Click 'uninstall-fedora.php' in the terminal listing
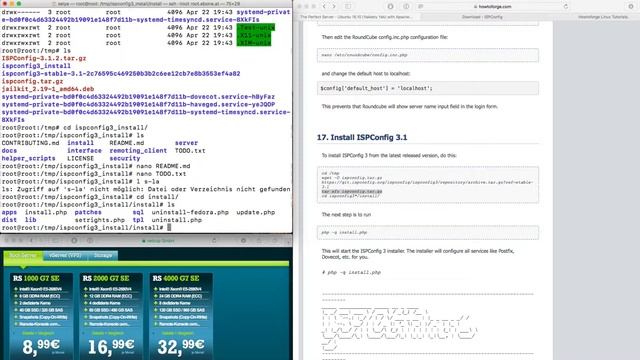The image size is (640, 360). click(190, 212)
